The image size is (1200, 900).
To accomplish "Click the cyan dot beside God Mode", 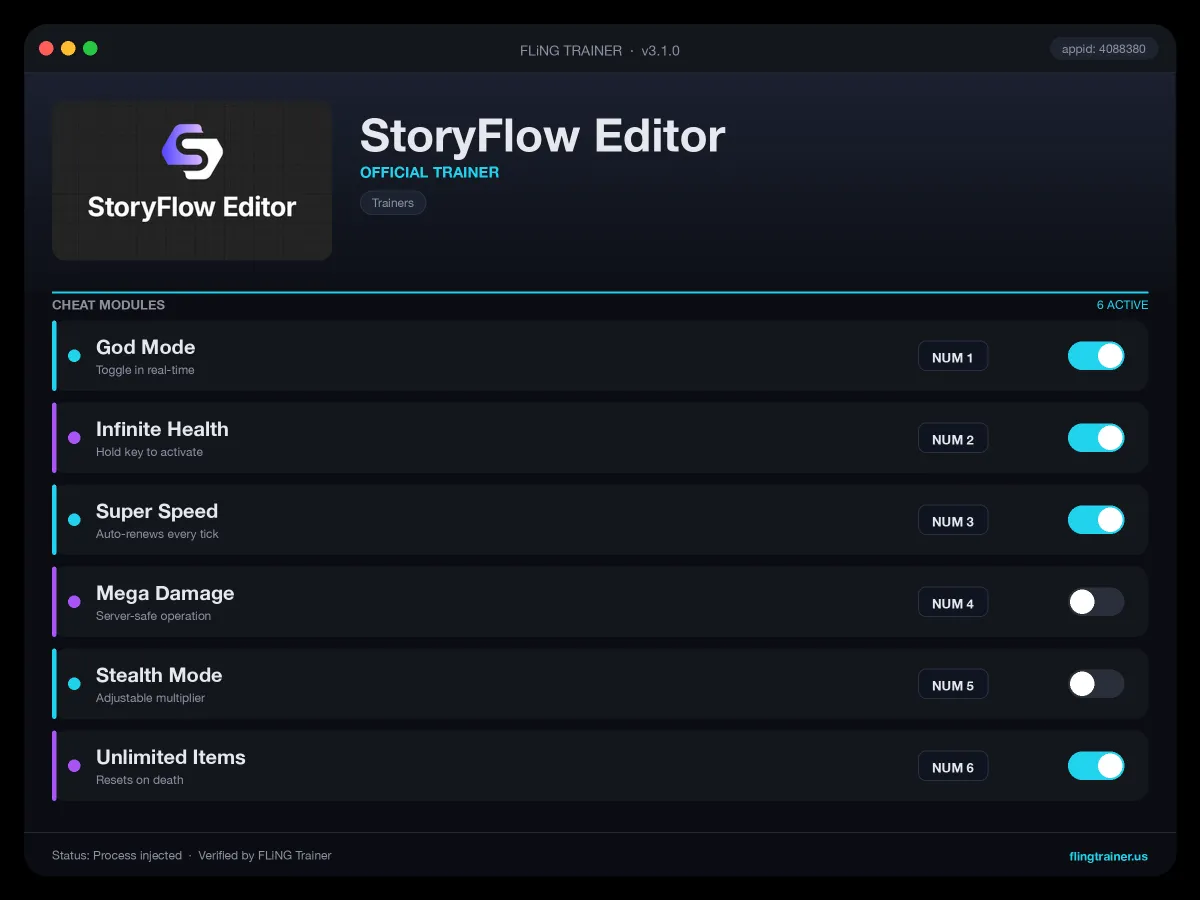I will tap(74, 356).
